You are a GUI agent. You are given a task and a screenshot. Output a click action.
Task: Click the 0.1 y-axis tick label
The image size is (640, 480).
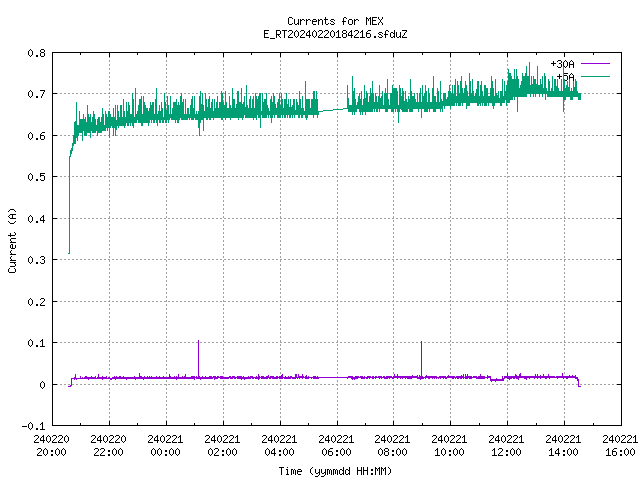tap(36, 343)
